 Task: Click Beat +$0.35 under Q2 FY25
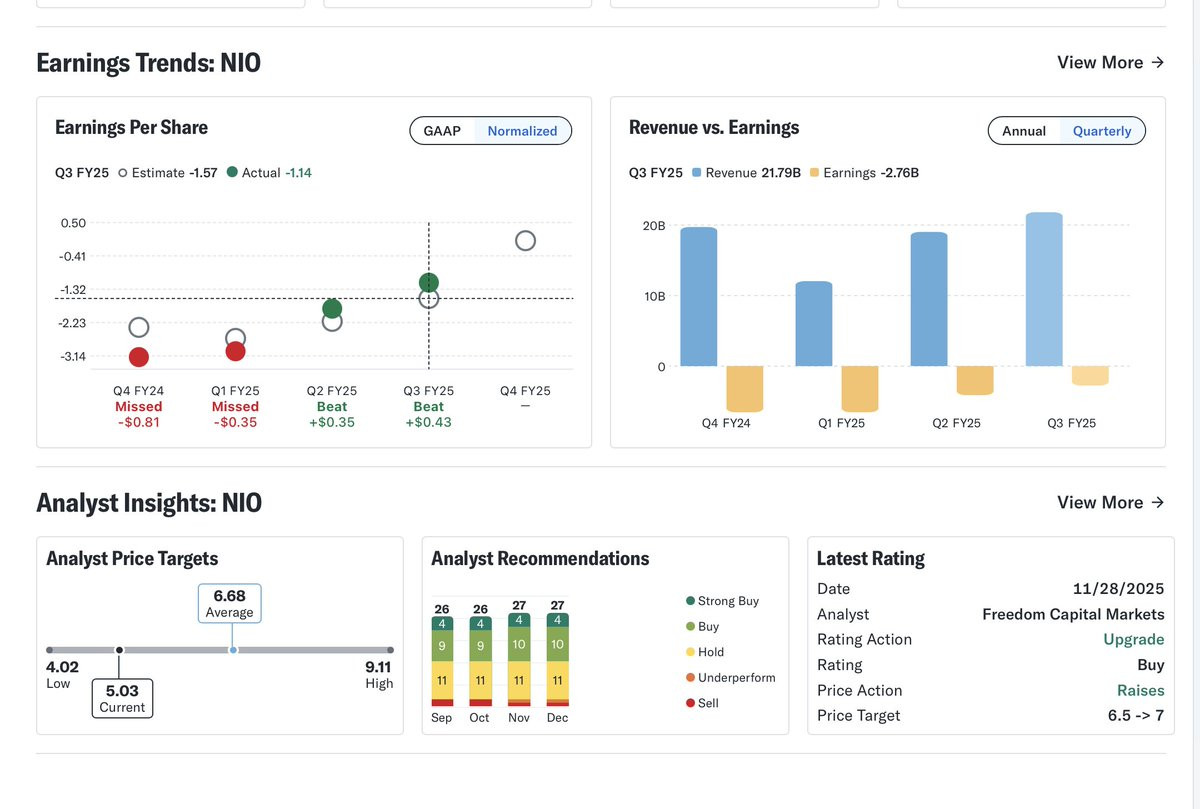click(x=332, y=414)
